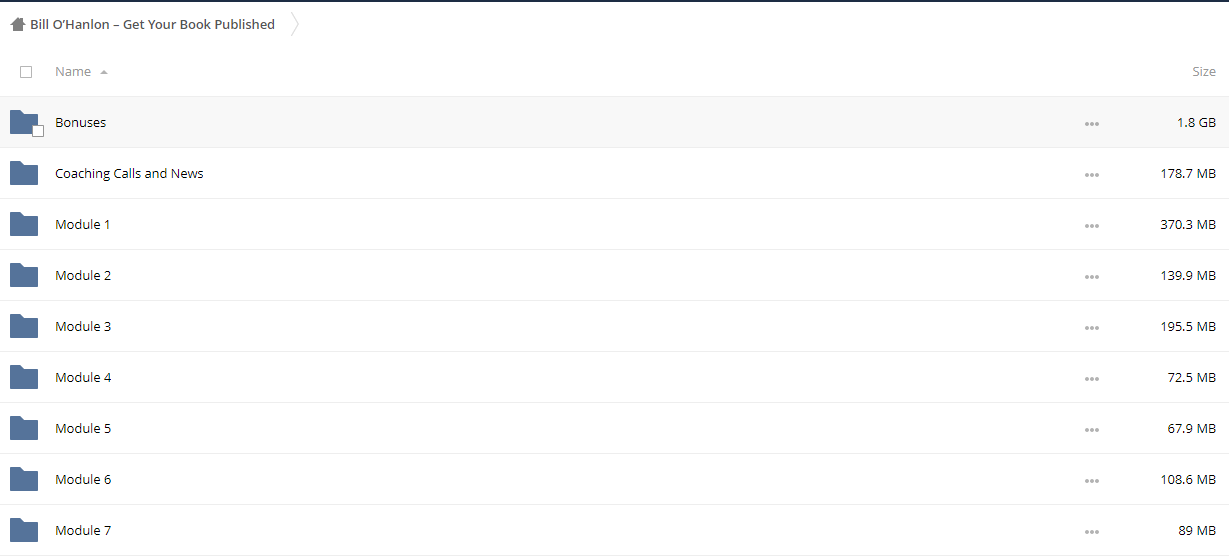Open the Module 2 folder link
Screen dimensions: 1229x560
coord(83,275)
